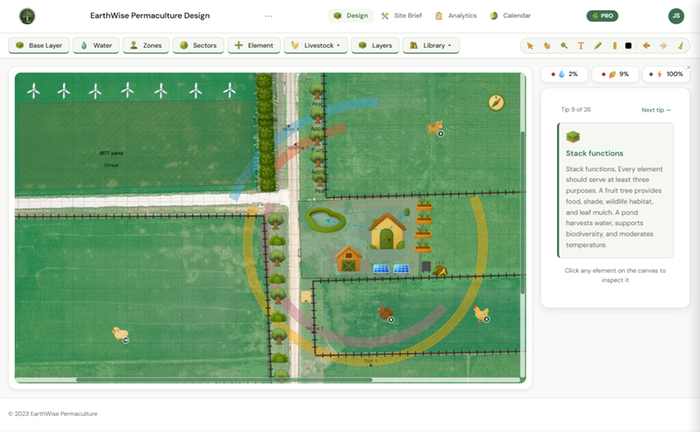Click the canvas horizontal scrollbar

click(224, 380)
